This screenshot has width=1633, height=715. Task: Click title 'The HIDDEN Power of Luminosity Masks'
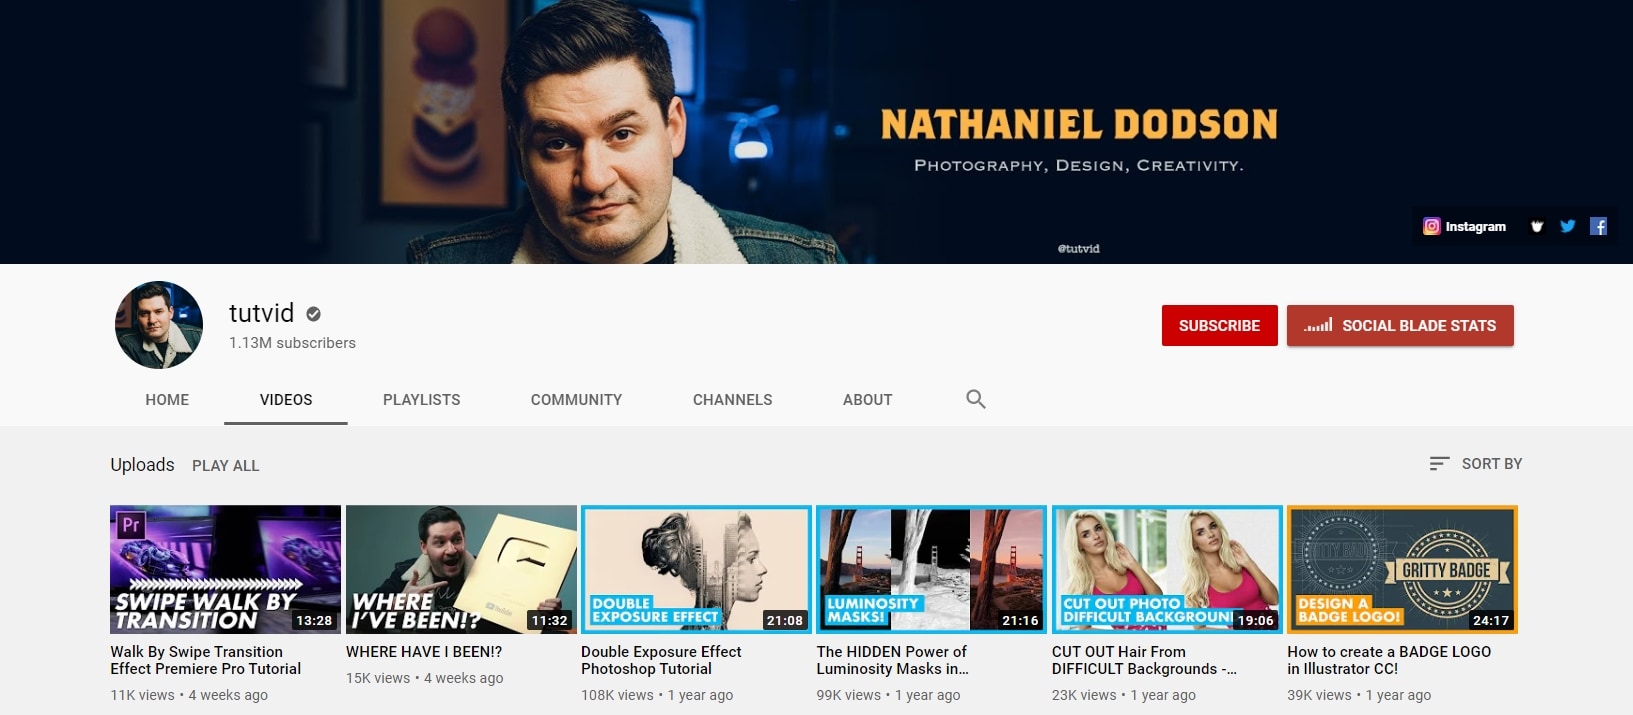892,660
